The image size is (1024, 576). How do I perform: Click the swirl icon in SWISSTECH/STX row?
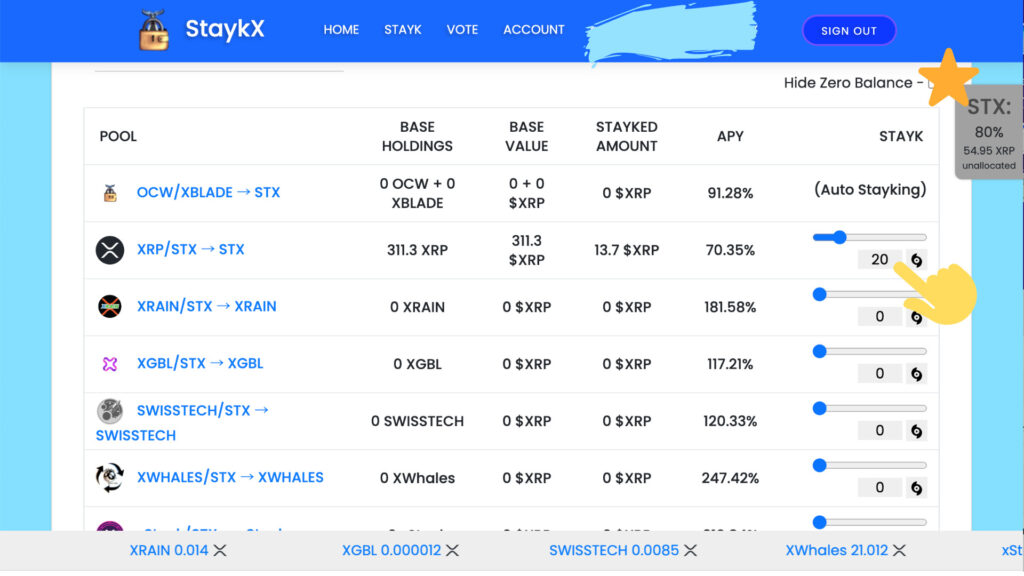916,431
